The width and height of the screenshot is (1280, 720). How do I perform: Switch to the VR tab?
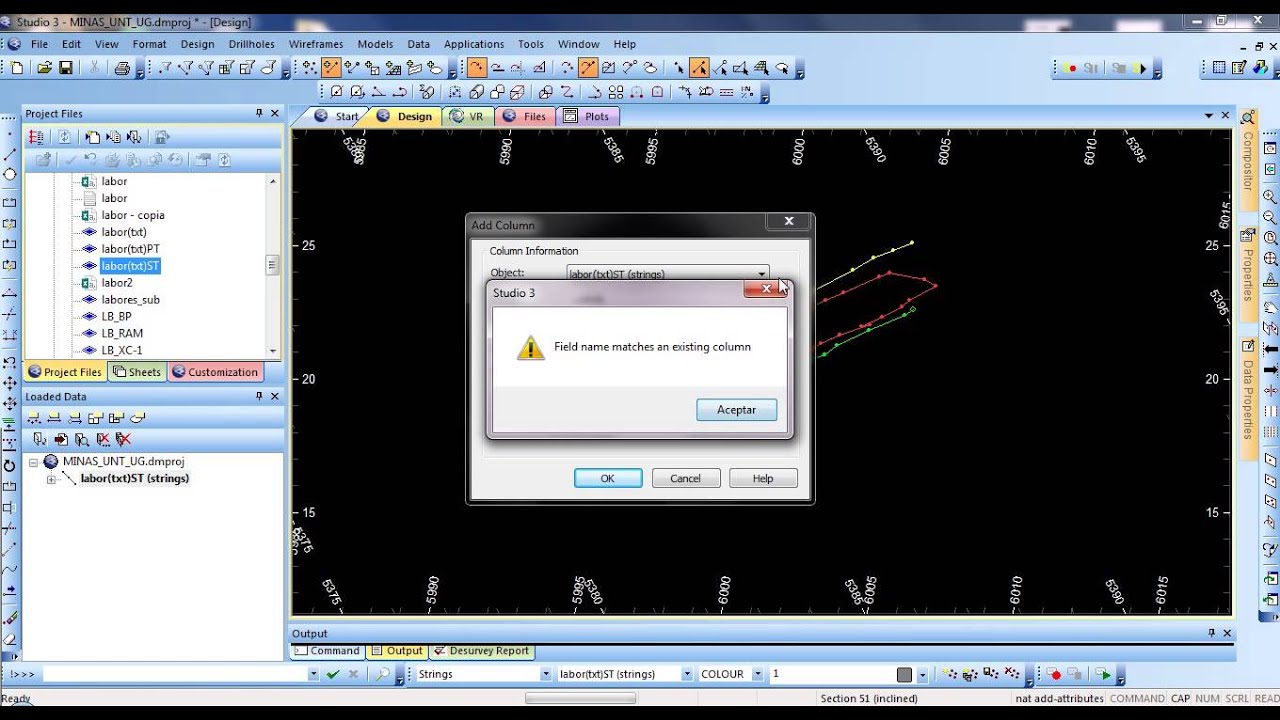point(466,116)
